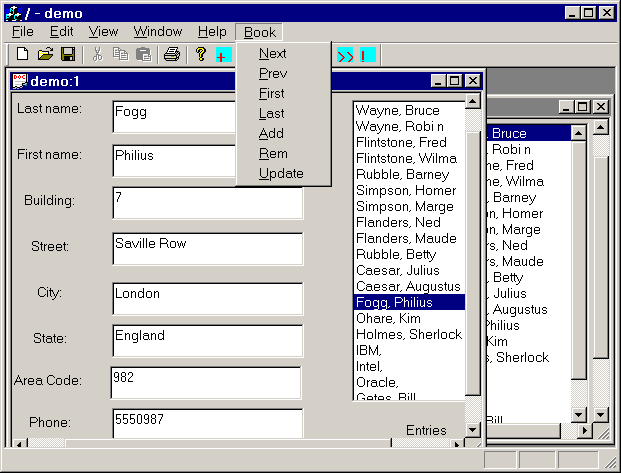Click the Copy toolbar icon
Screen dimensions: 621x473
click(x=120, y=54)
